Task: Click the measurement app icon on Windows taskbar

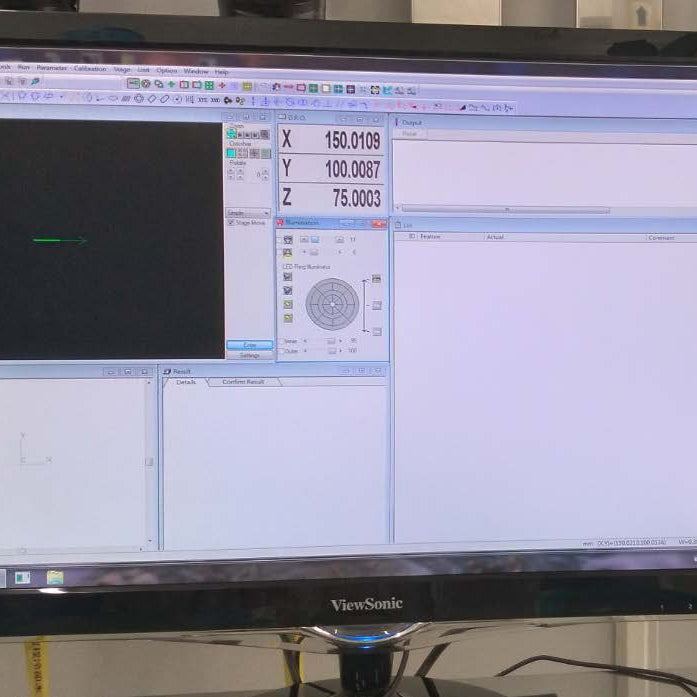Action: [x=22, y=577]
